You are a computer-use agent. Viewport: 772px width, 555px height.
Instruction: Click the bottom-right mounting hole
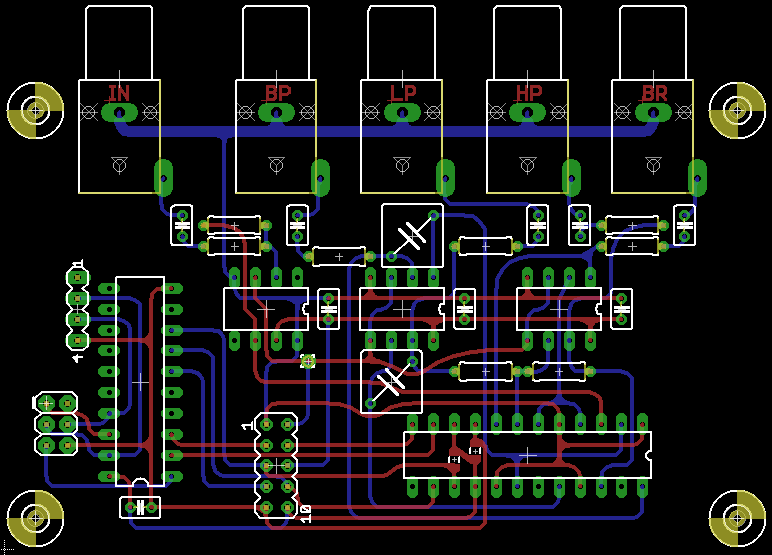point(737,518)
